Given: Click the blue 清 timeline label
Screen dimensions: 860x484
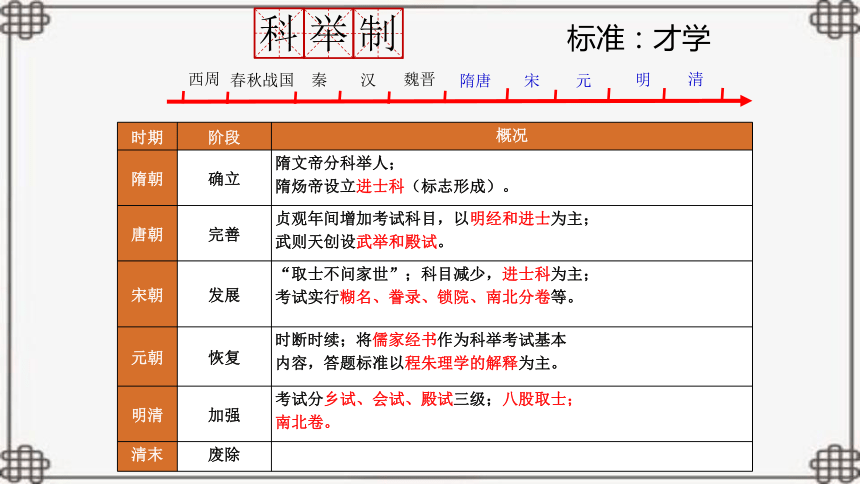Looking at the screenshot, I should point(695,79).
